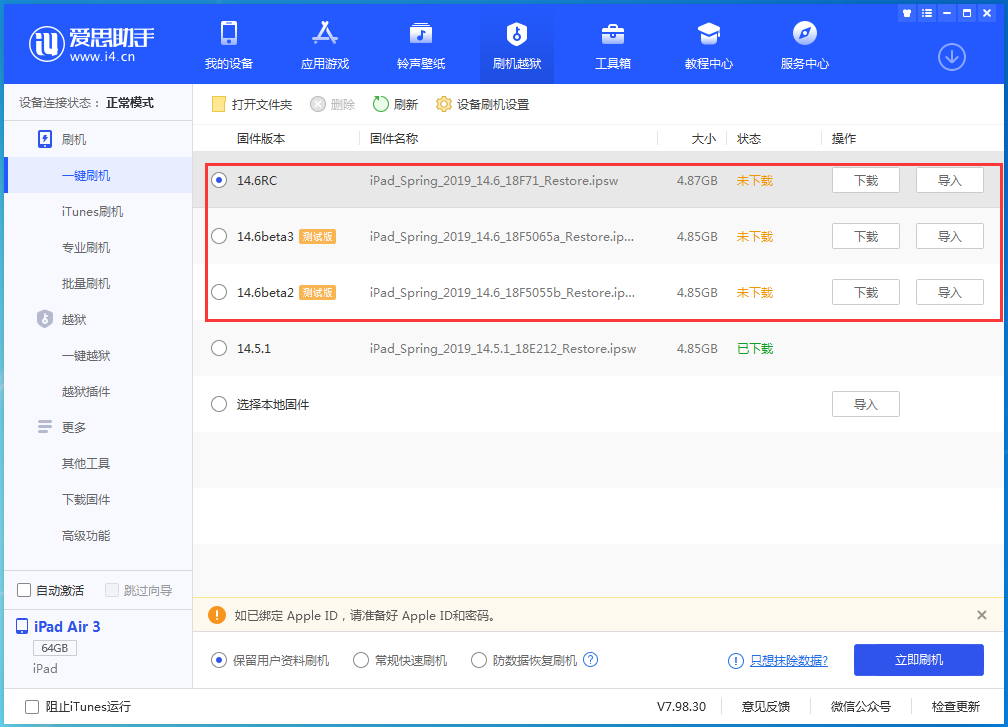Open 我的设备 device tab icon

tap(229, 33)
